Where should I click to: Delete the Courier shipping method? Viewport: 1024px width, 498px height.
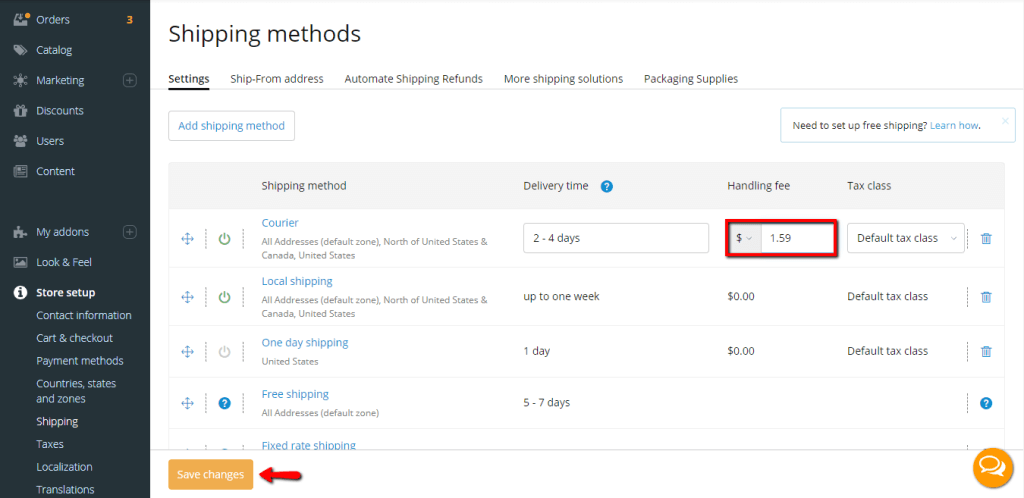(x=986, y=239)
